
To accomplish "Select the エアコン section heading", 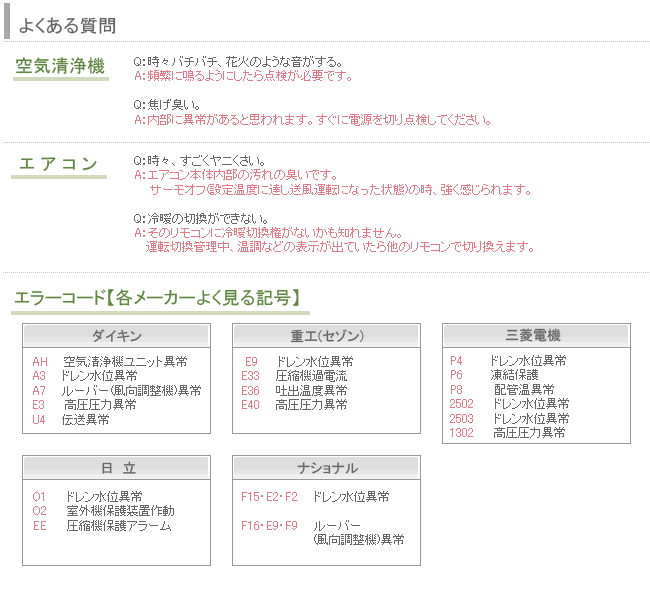I will [59, 165].
